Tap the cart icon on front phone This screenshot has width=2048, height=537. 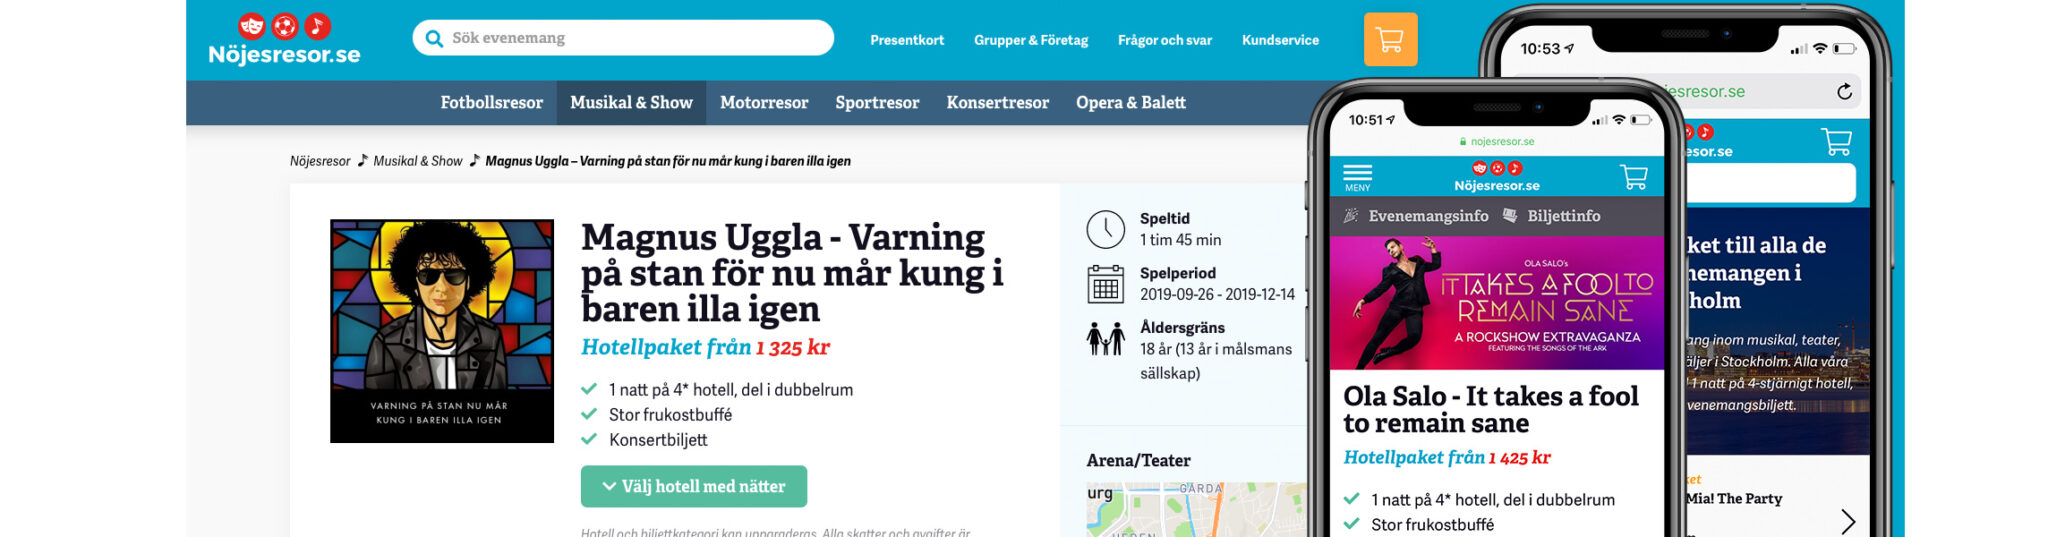pos(1633,177)
